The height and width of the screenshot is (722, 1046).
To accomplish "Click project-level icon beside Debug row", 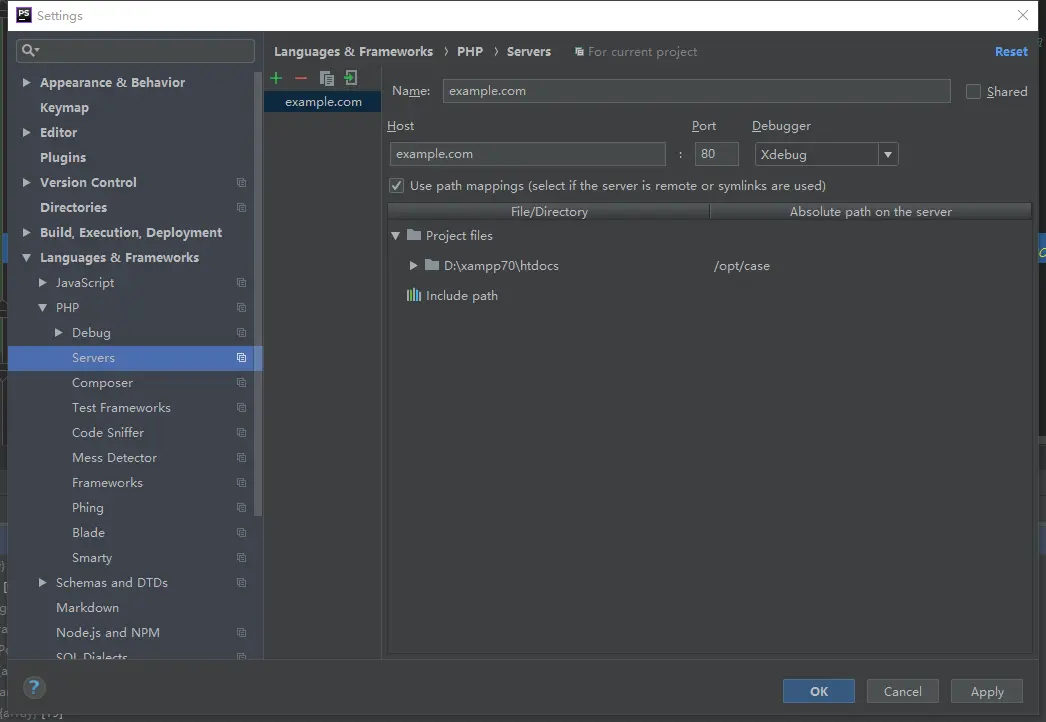I will point(241,332).
